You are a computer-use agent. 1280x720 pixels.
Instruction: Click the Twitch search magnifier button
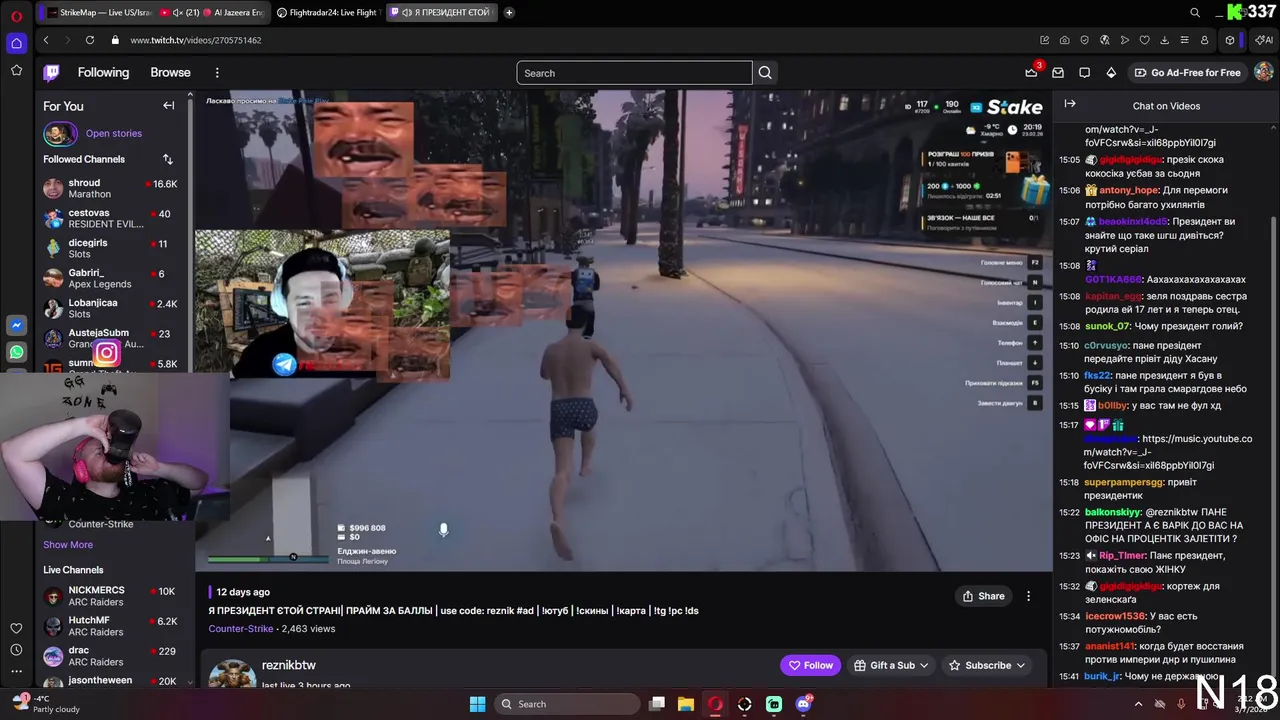(765, 73)
